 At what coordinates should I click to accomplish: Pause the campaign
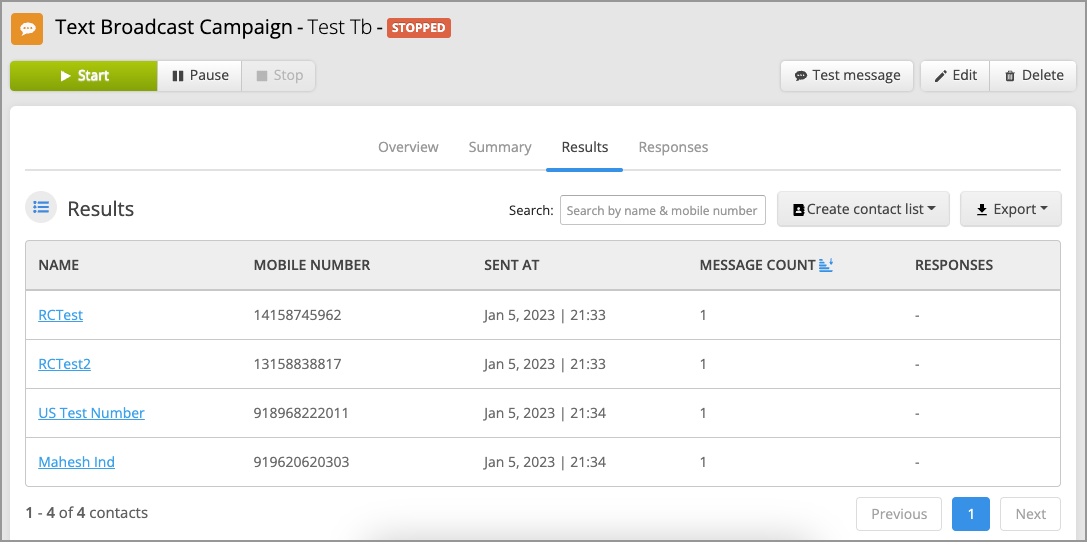(x=200, y=76)
